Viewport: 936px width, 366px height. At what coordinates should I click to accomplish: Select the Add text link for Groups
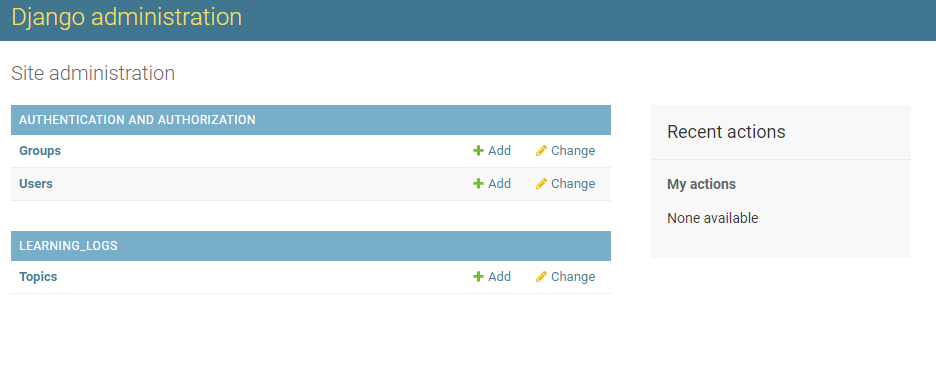pos(500,151)
